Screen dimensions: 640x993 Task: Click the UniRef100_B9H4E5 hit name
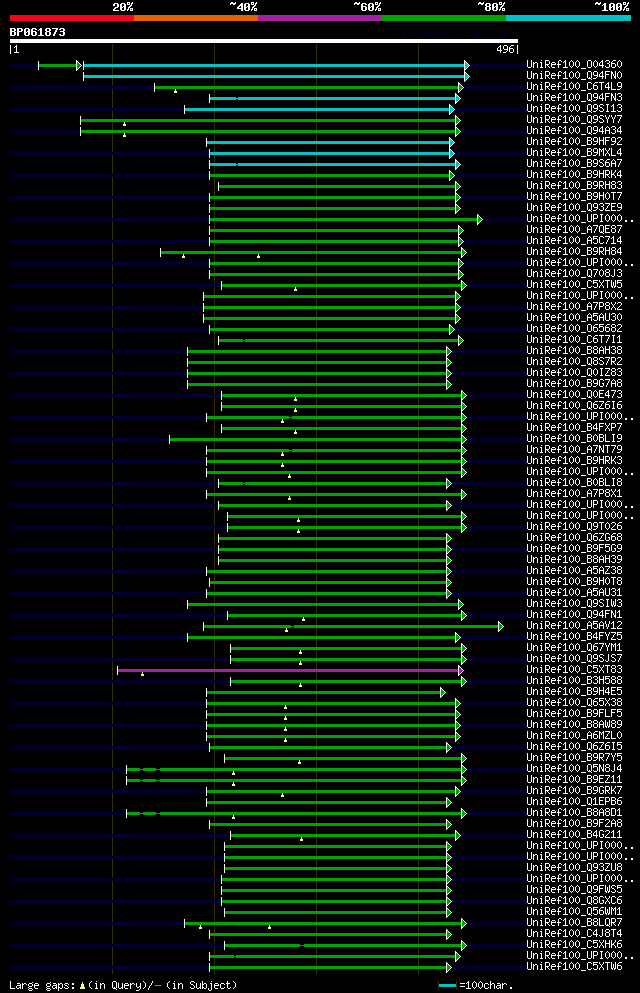pos(574,692)
